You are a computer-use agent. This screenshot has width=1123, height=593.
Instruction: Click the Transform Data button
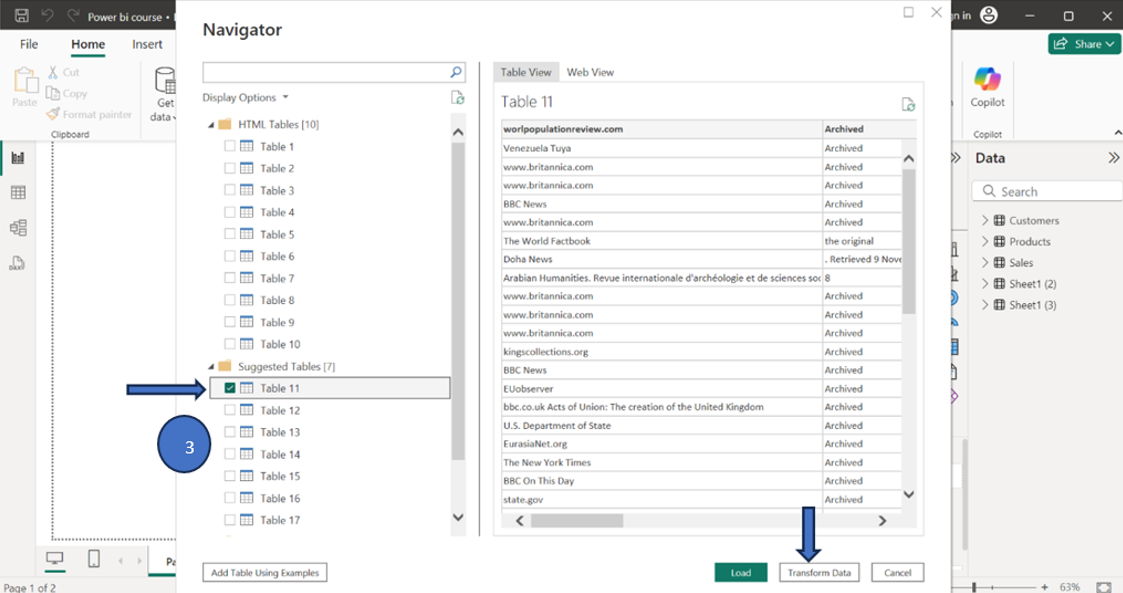coord(819,573)
